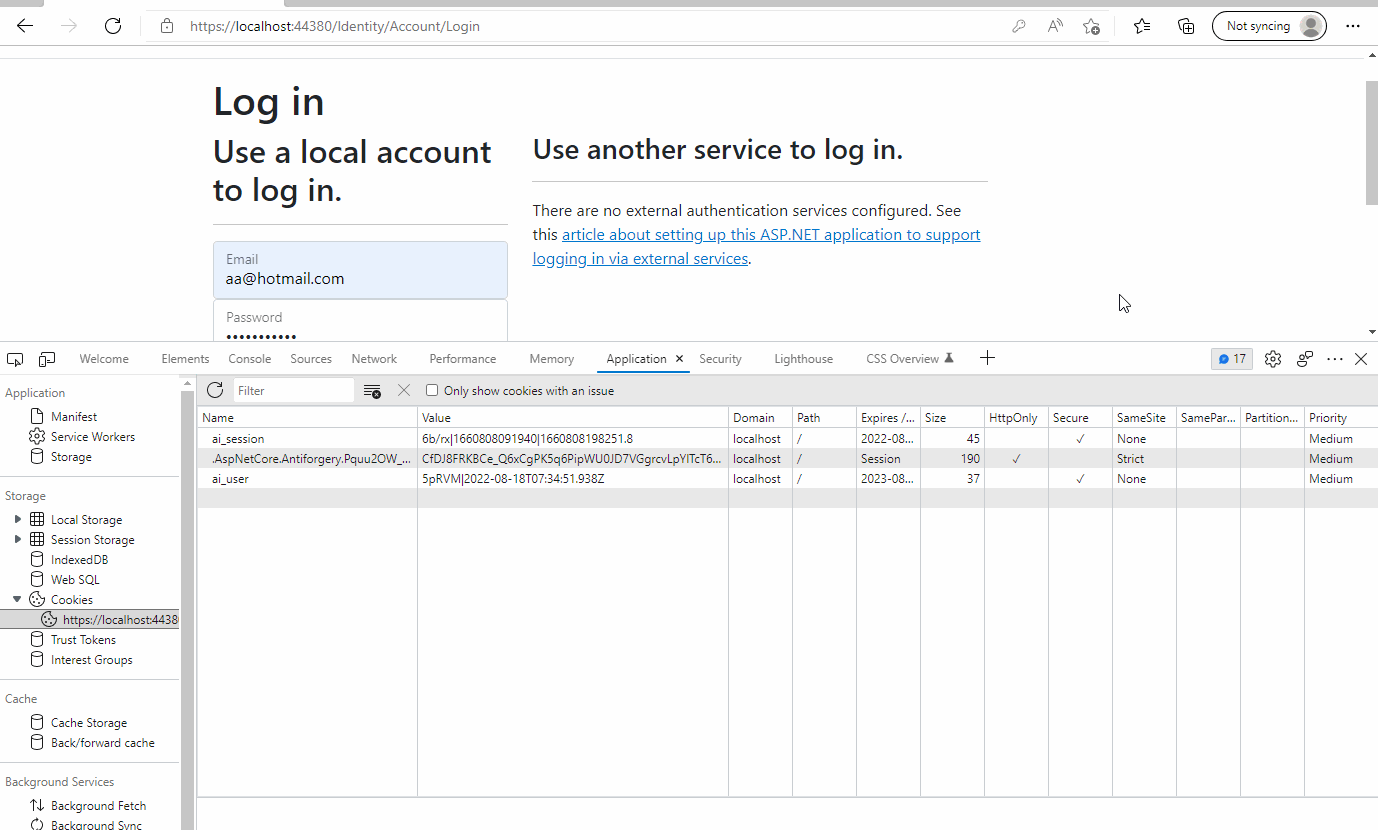This screenshot has height=830, width=1378.
Task: Activate the inspect element tool
Action: coord(14,358)
